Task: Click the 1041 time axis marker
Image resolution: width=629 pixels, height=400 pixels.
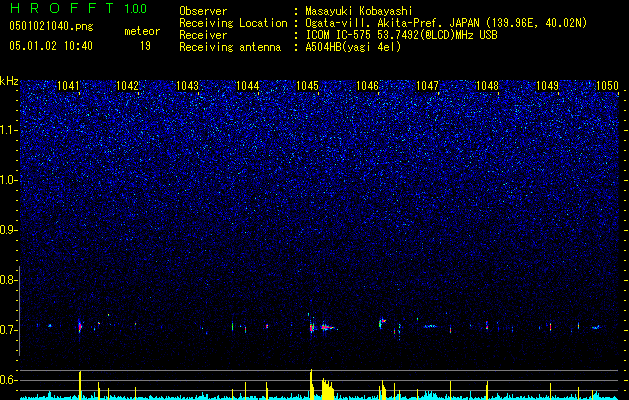Action: 68,86
